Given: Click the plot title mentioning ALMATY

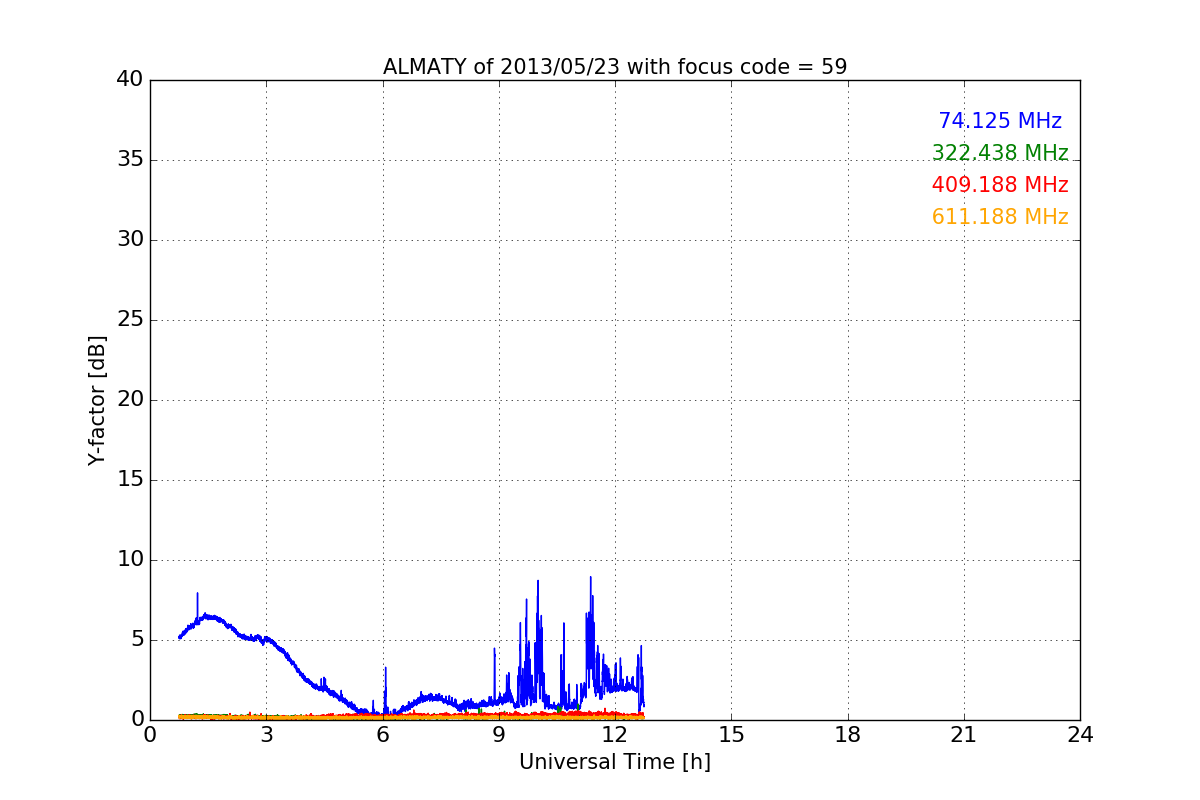Looking at the screenshot, I should click(615, 67).
